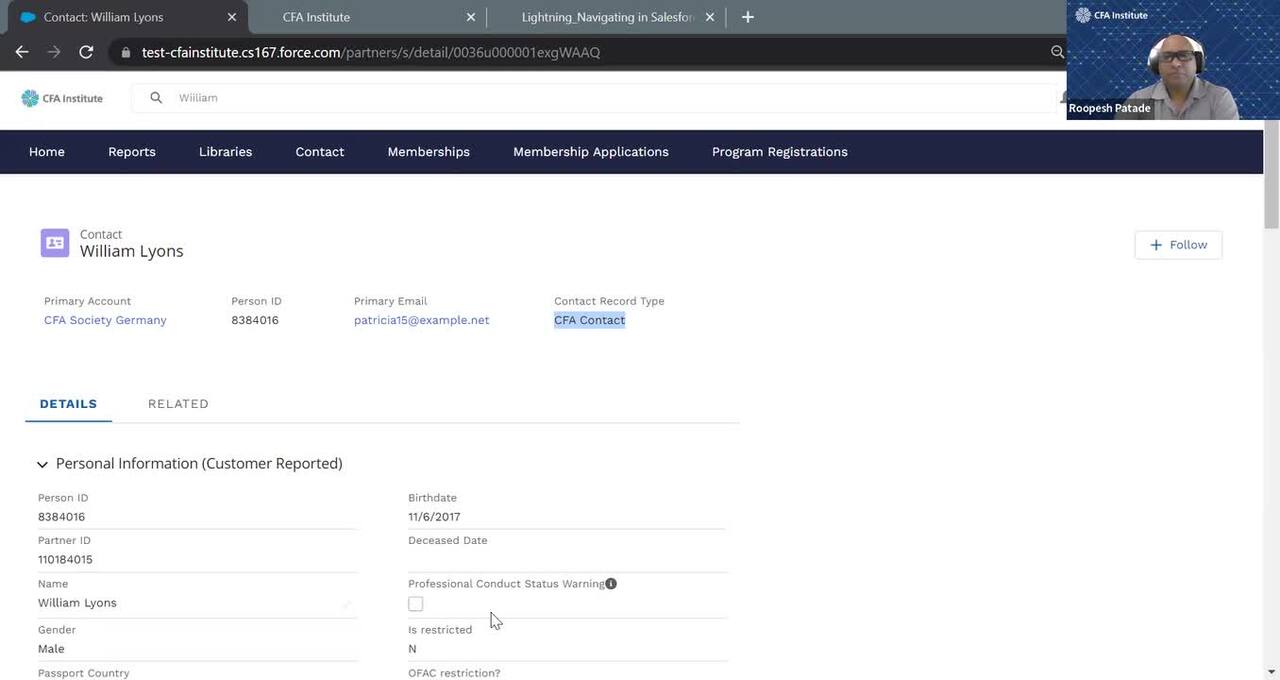Click Person ID value 8384016 in Personal Information
This screenshot has width=1280, height=680.
coord(62,517)
